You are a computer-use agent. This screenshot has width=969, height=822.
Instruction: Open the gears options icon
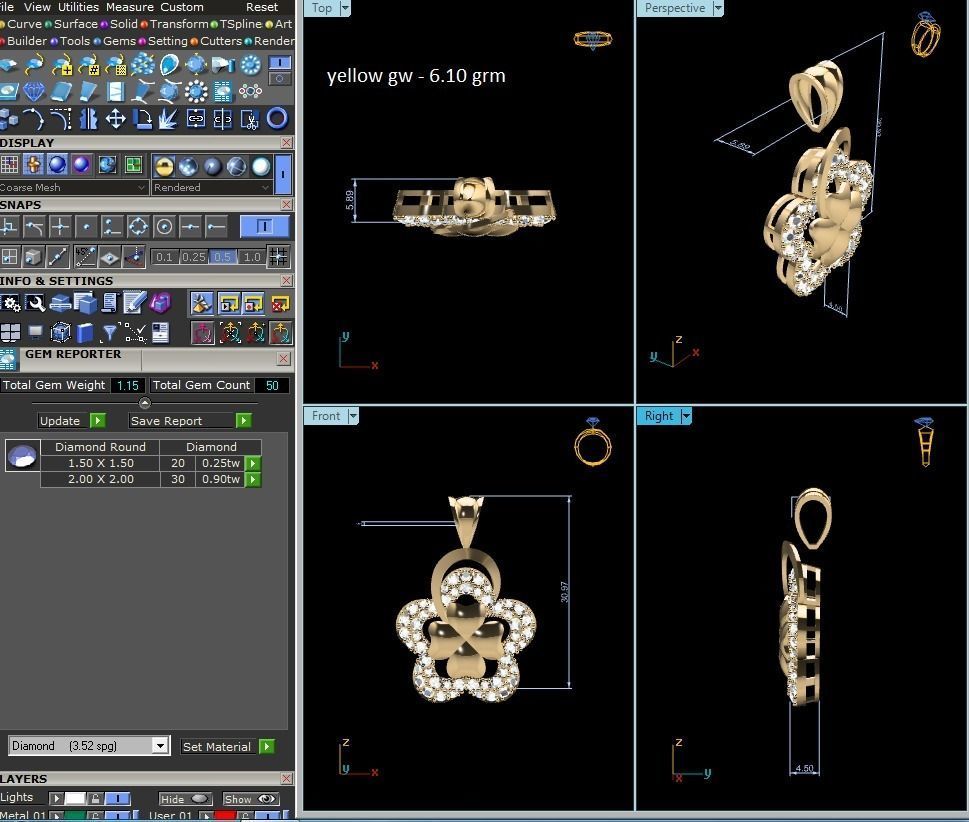(x=11, y=303)
